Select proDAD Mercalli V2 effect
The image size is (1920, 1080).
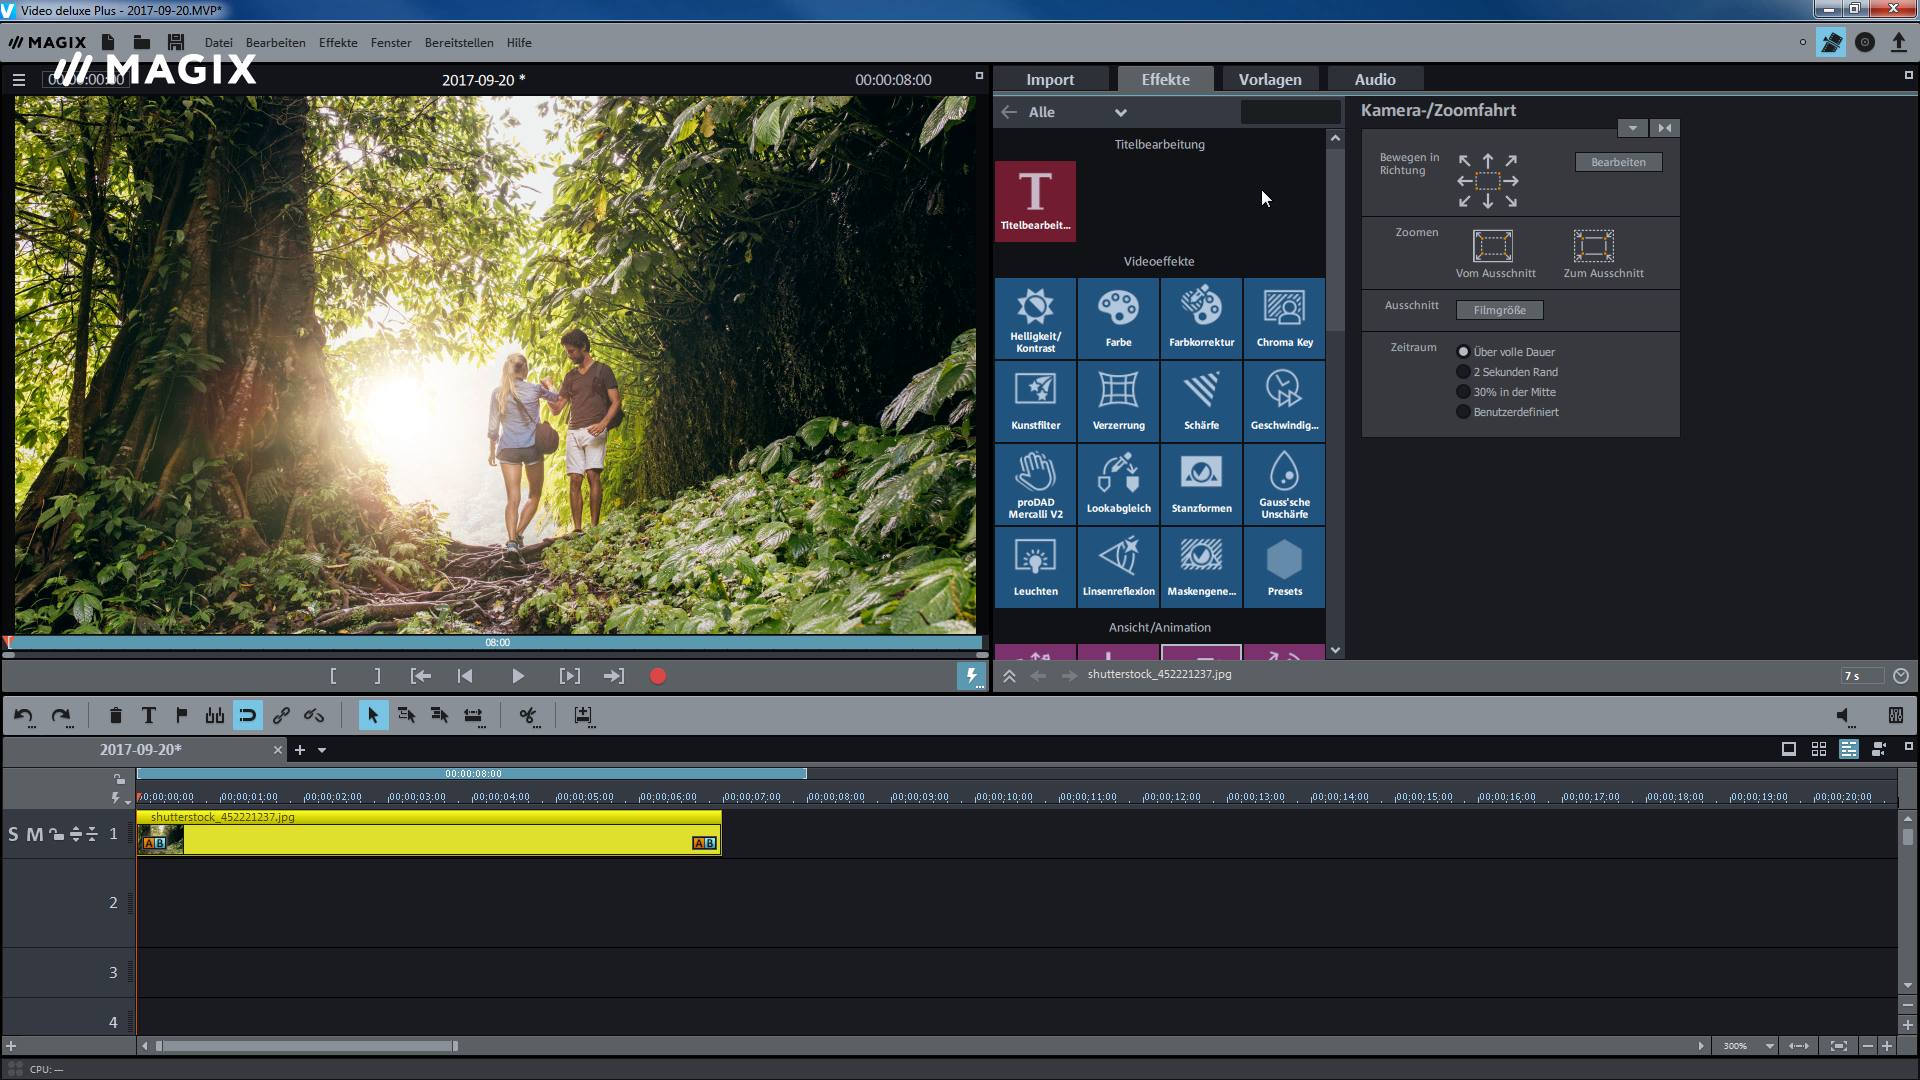coord(1035,484)
